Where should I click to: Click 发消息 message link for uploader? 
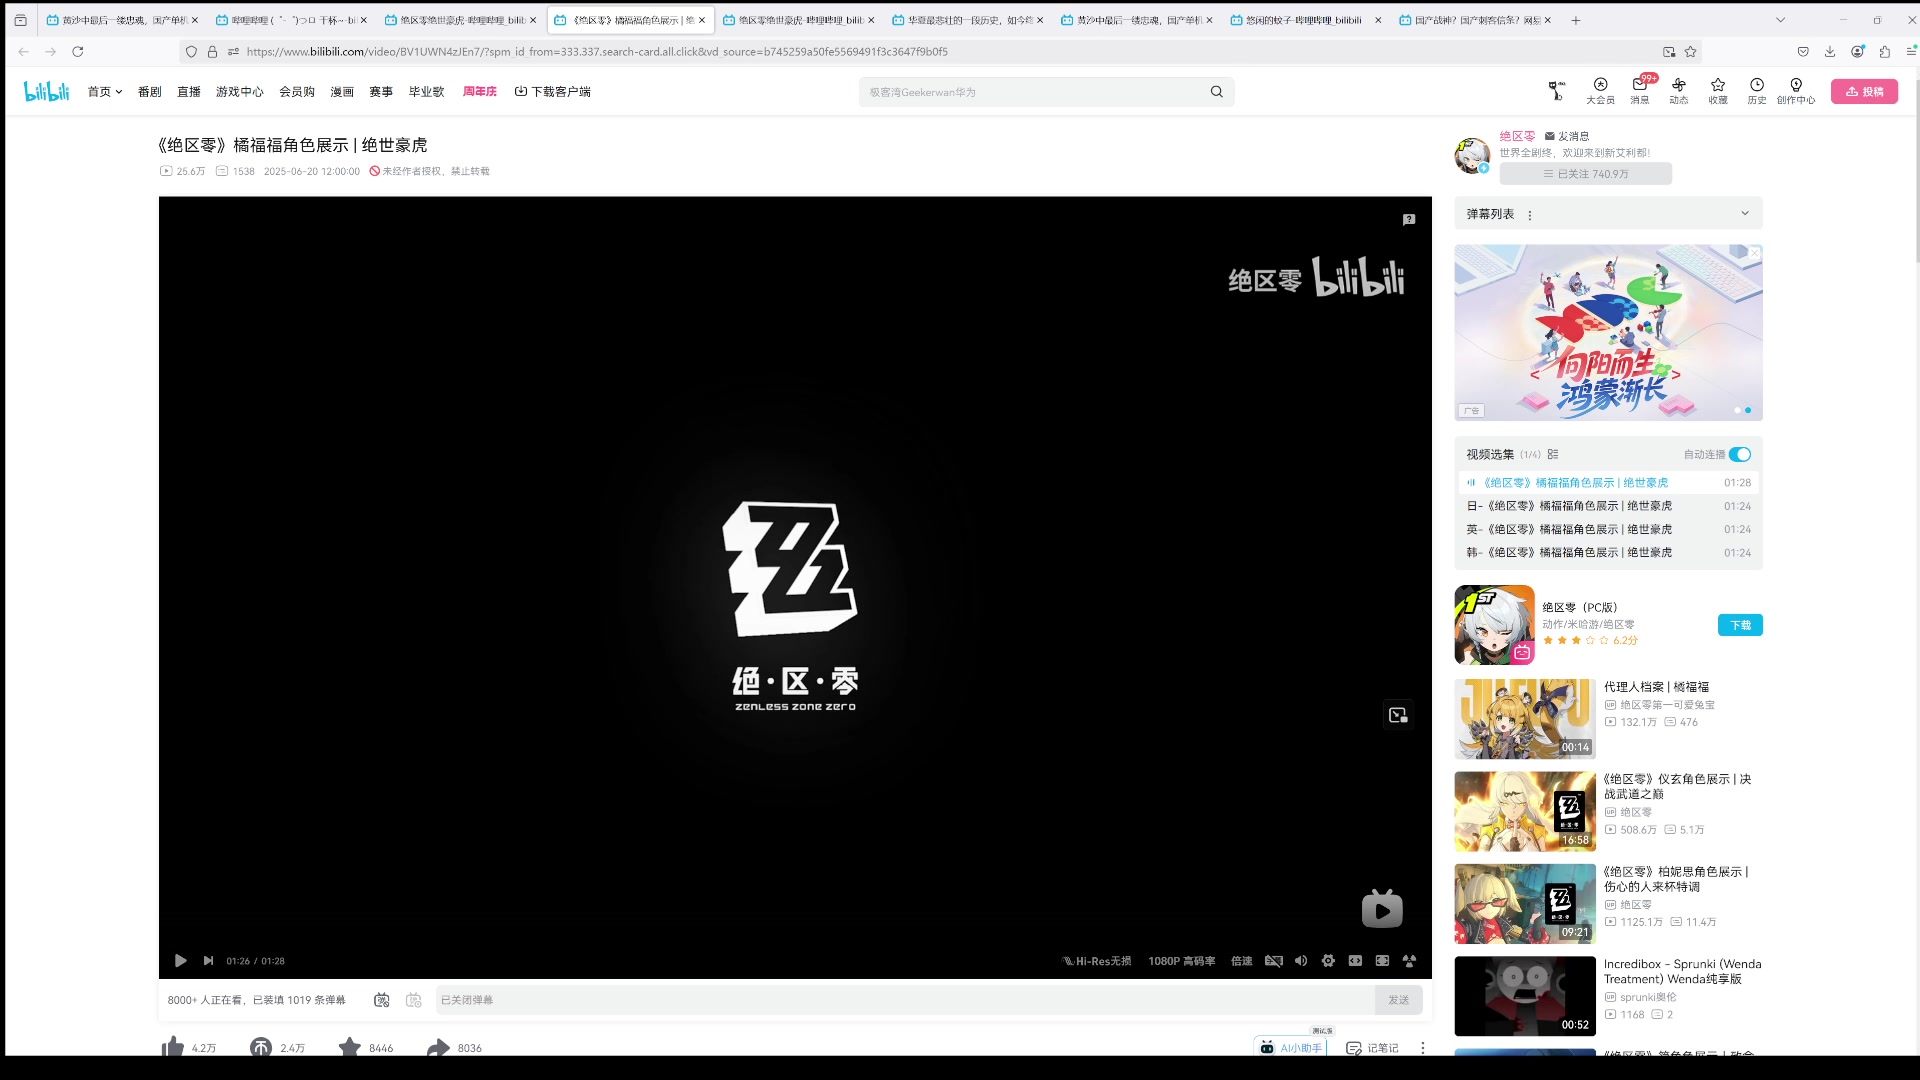pos(1567,136)
